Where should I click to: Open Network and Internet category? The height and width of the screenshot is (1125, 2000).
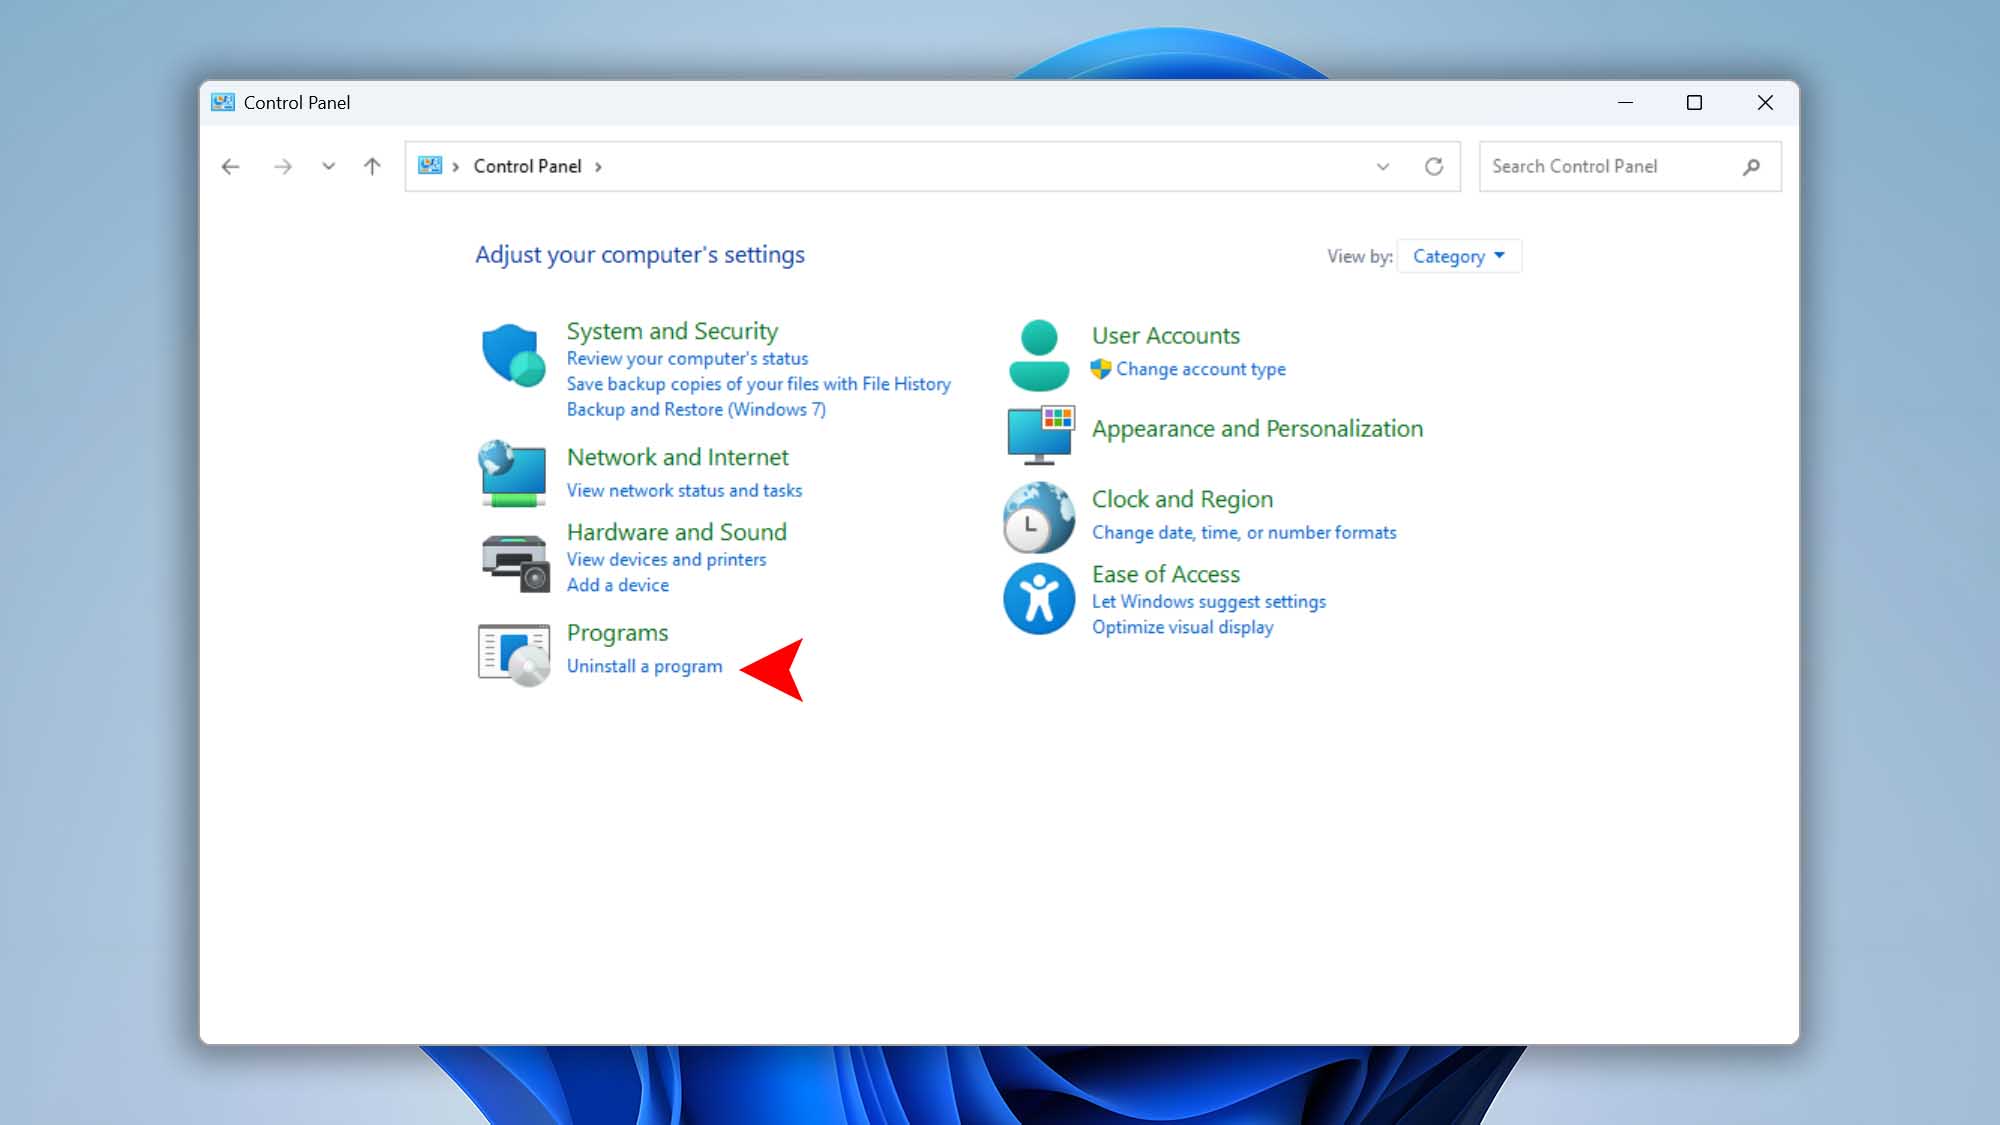[x=677, y=457]
